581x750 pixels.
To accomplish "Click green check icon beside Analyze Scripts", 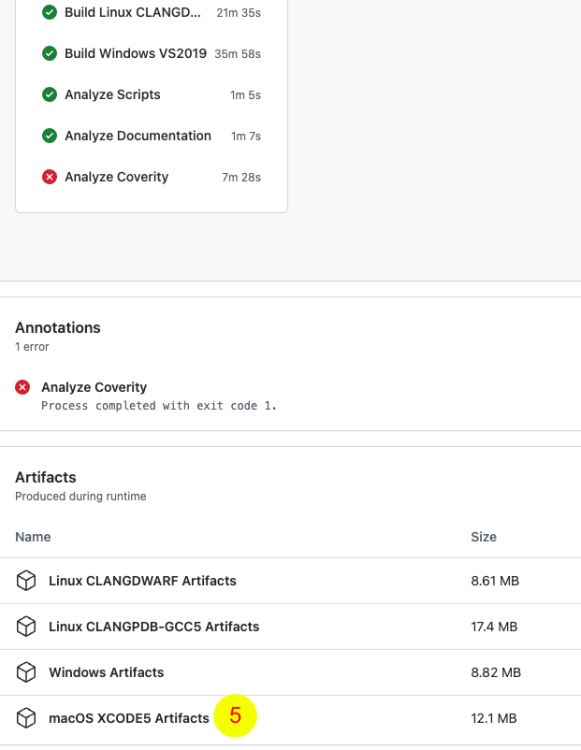I will (49, 95).
